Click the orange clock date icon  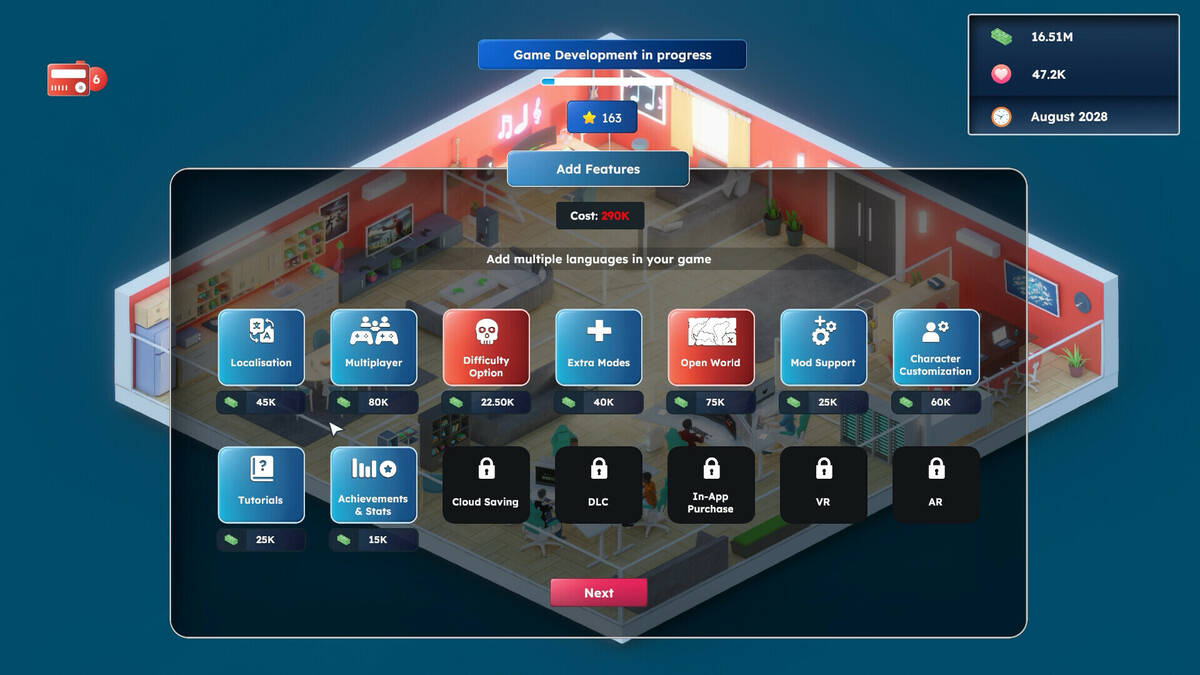[x=1001, y=116]
